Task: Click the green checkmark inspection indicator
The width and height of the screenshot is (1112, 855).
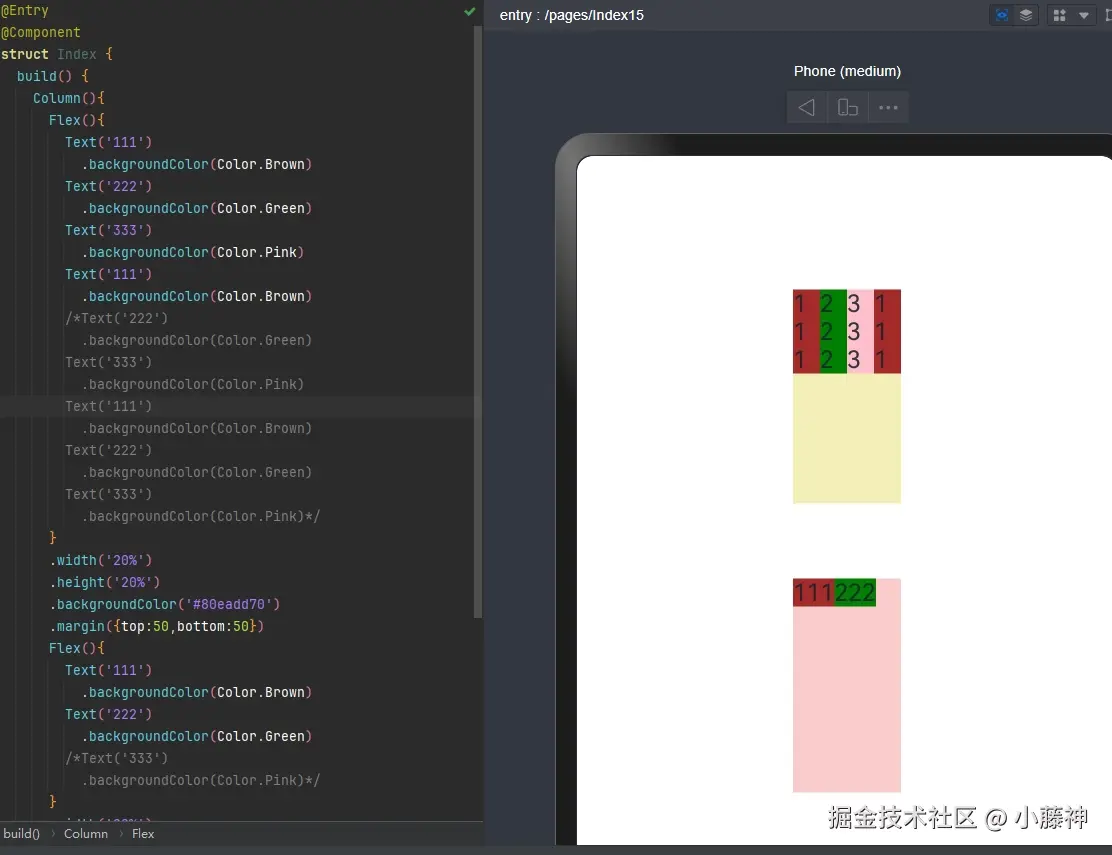Action: (469, 11)
